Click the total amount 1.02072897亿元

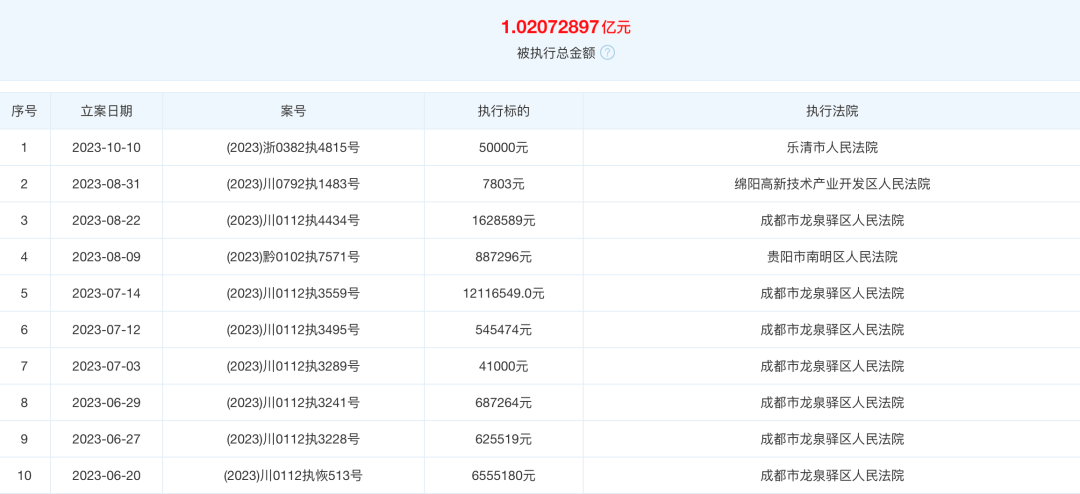[566, 27]
